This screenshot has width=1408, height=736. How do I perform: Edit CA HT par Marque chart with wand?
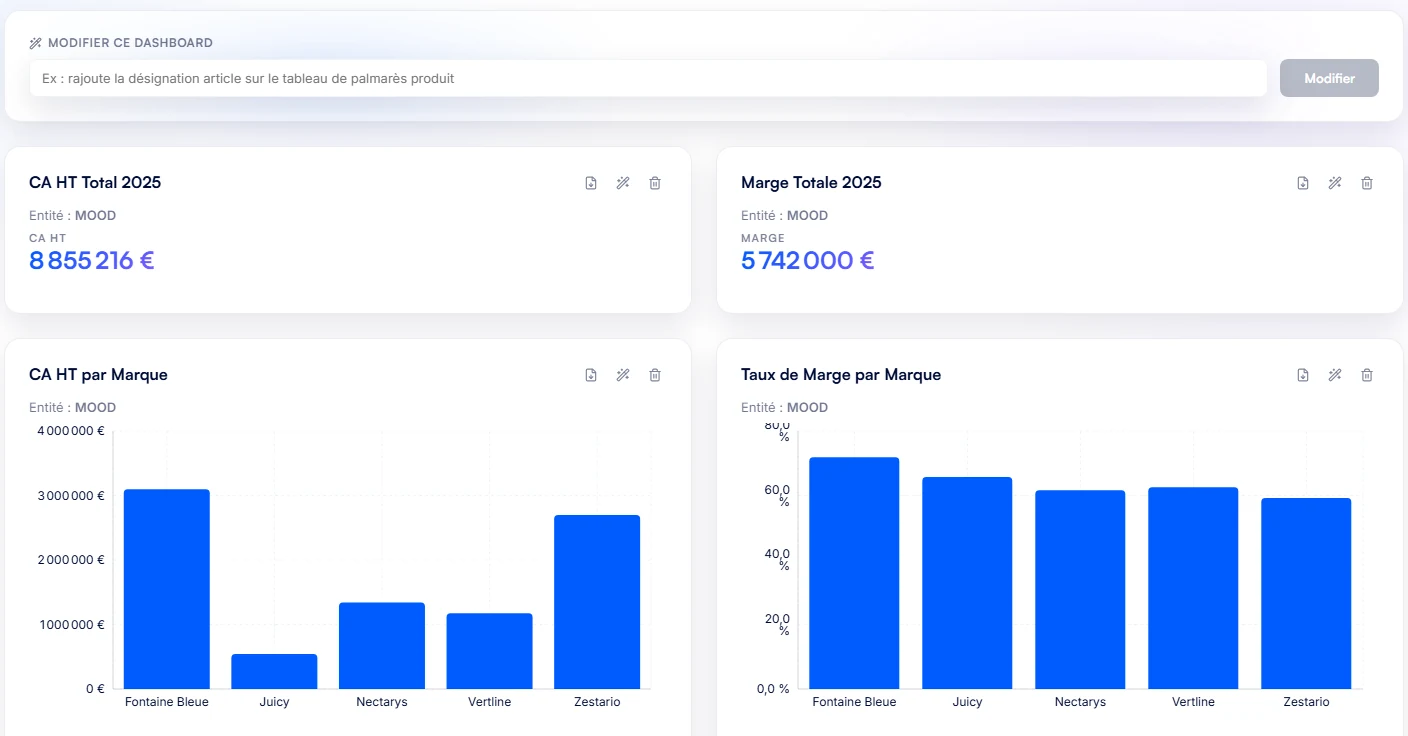tap(623, 375)
